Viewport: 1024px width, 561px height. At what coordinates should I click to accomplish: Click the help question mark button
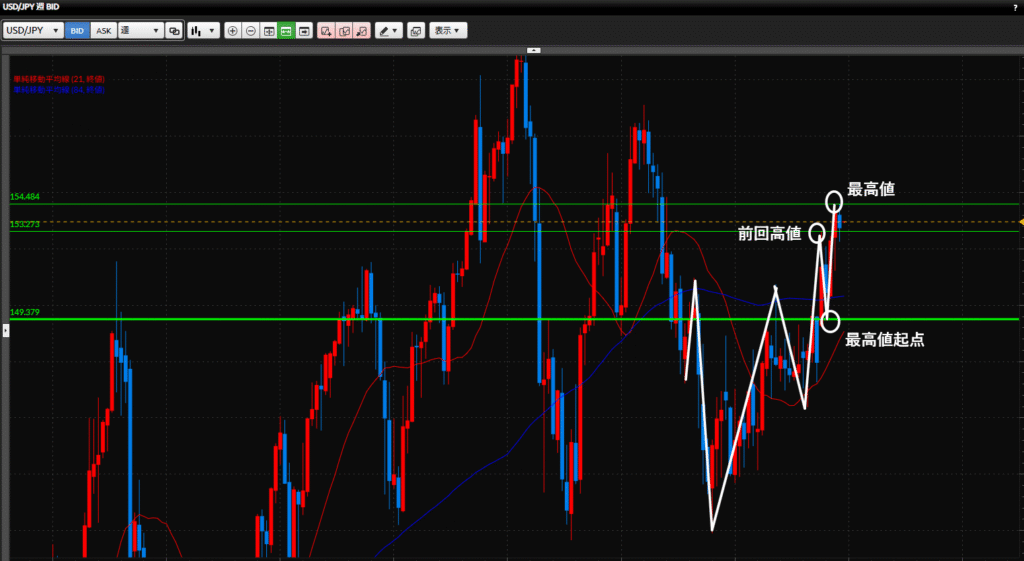(1015, 7)
